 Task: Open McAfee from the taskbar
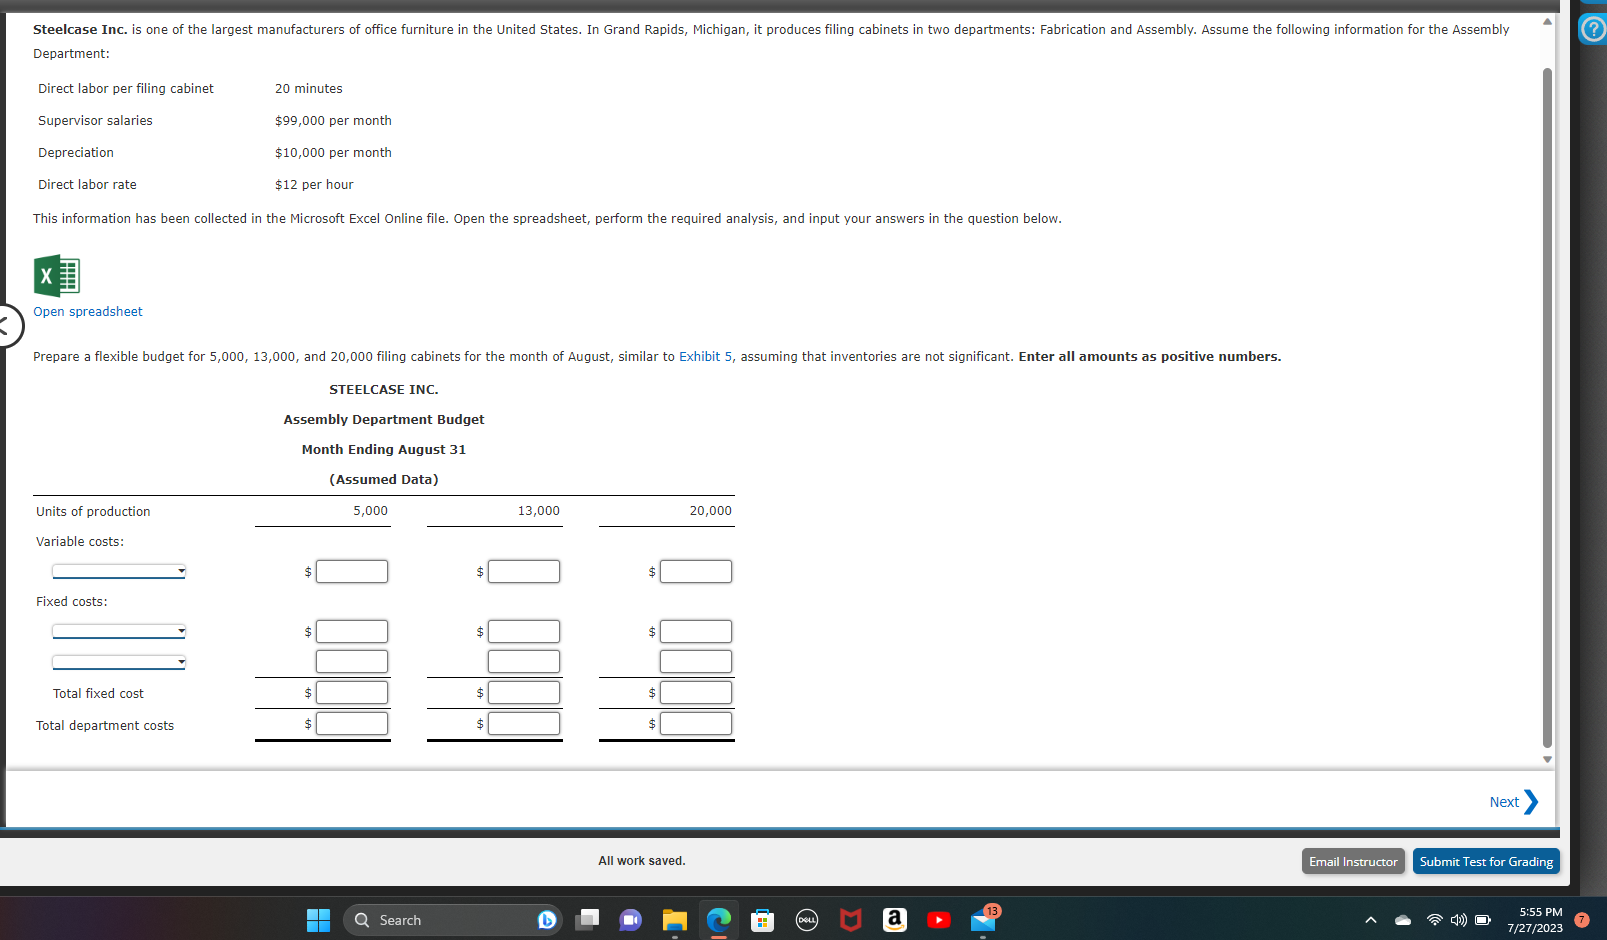coord(850,920)
